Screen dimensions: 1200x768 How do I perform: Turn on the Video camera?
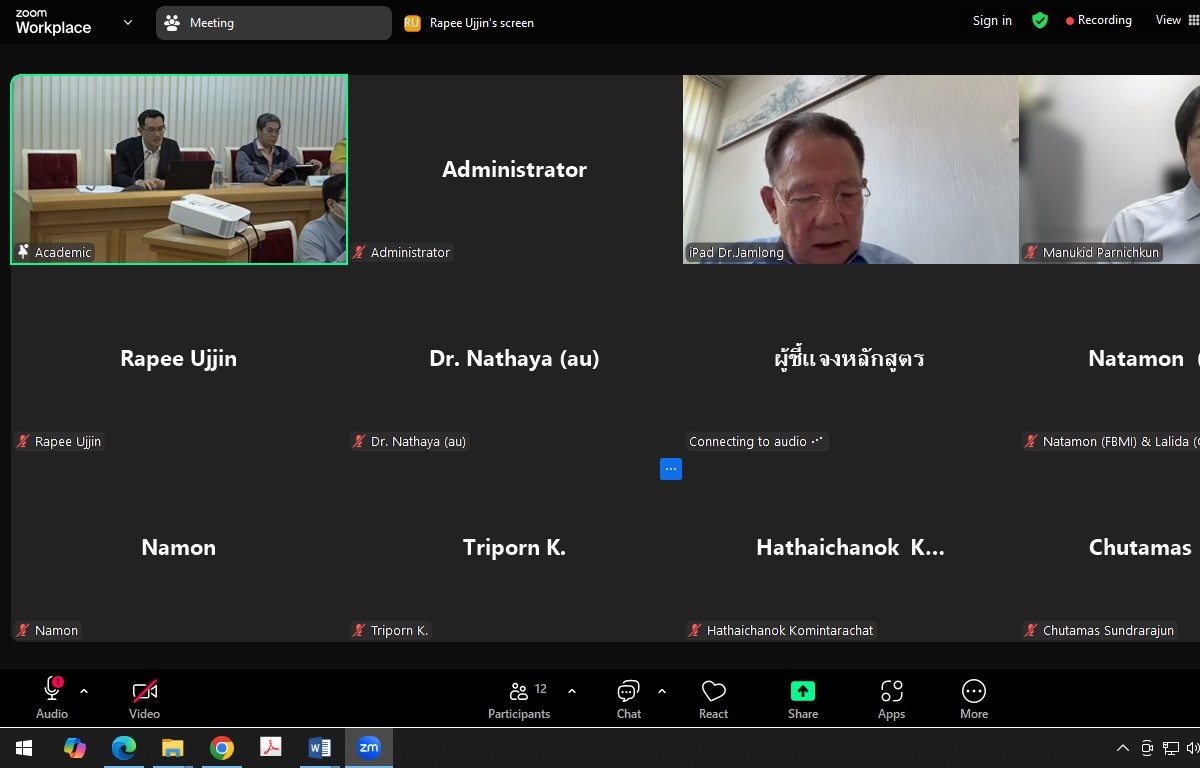(144, 699)
